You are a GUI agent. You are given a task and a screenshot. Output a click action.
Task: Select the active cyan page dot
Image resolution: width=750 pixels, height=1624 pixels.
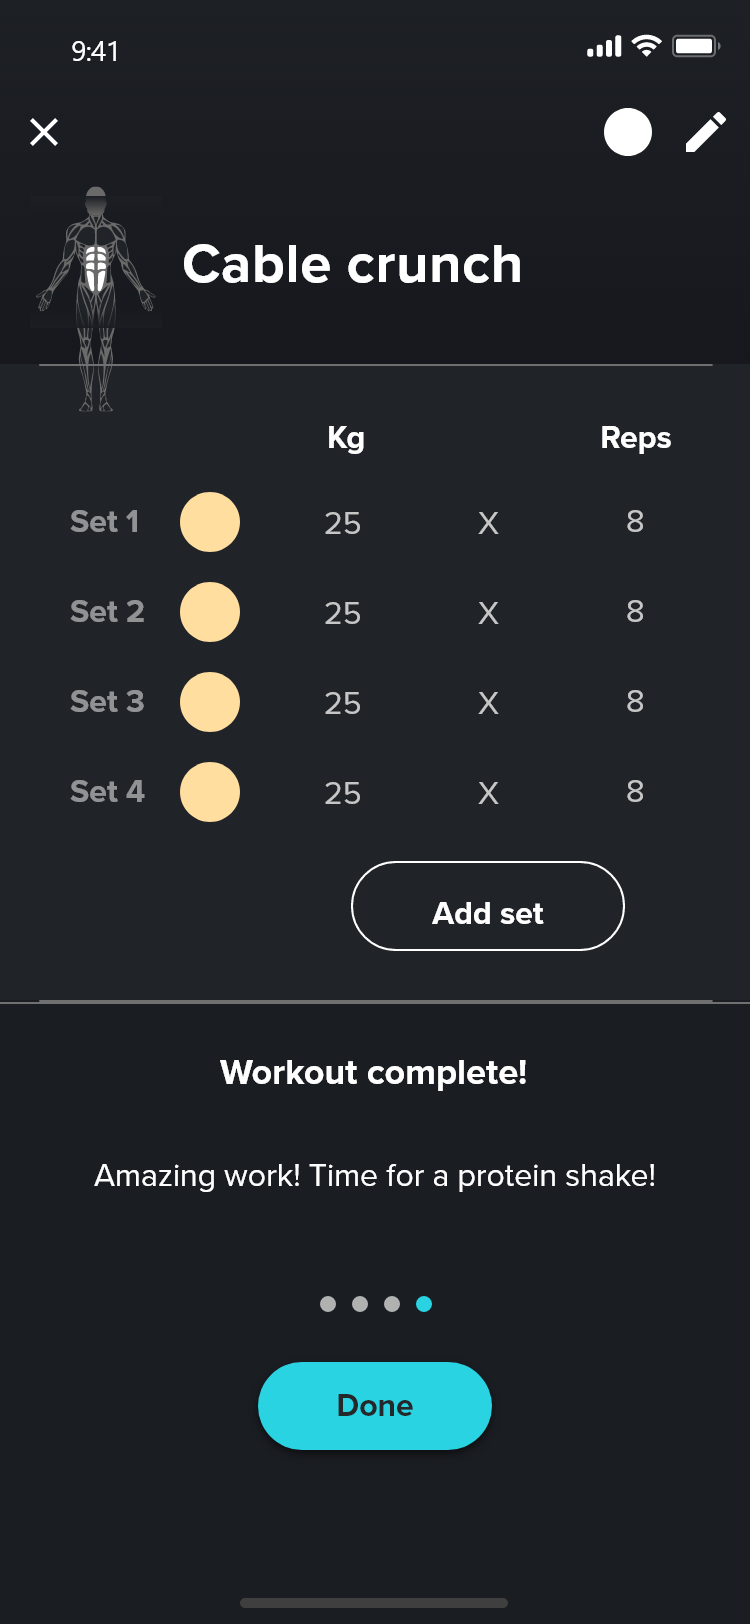click(424, 1304)
